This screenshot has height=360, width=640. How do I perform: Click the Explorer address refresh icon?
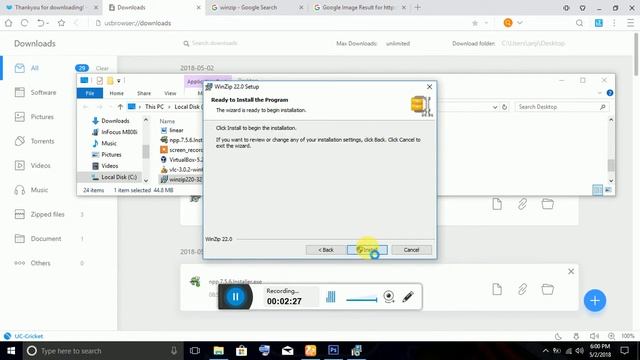[x=504, y=107]
